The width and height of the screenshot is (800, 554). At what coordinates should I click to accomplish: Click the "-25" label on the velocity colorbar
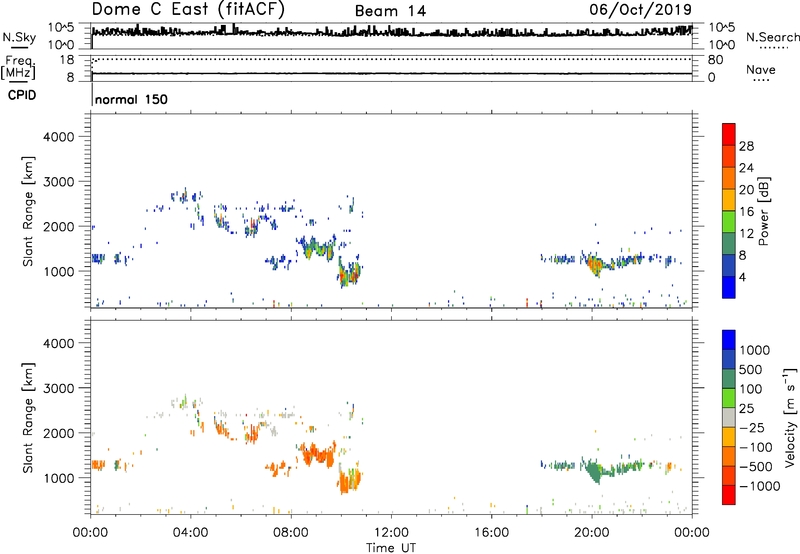(752, 428)
